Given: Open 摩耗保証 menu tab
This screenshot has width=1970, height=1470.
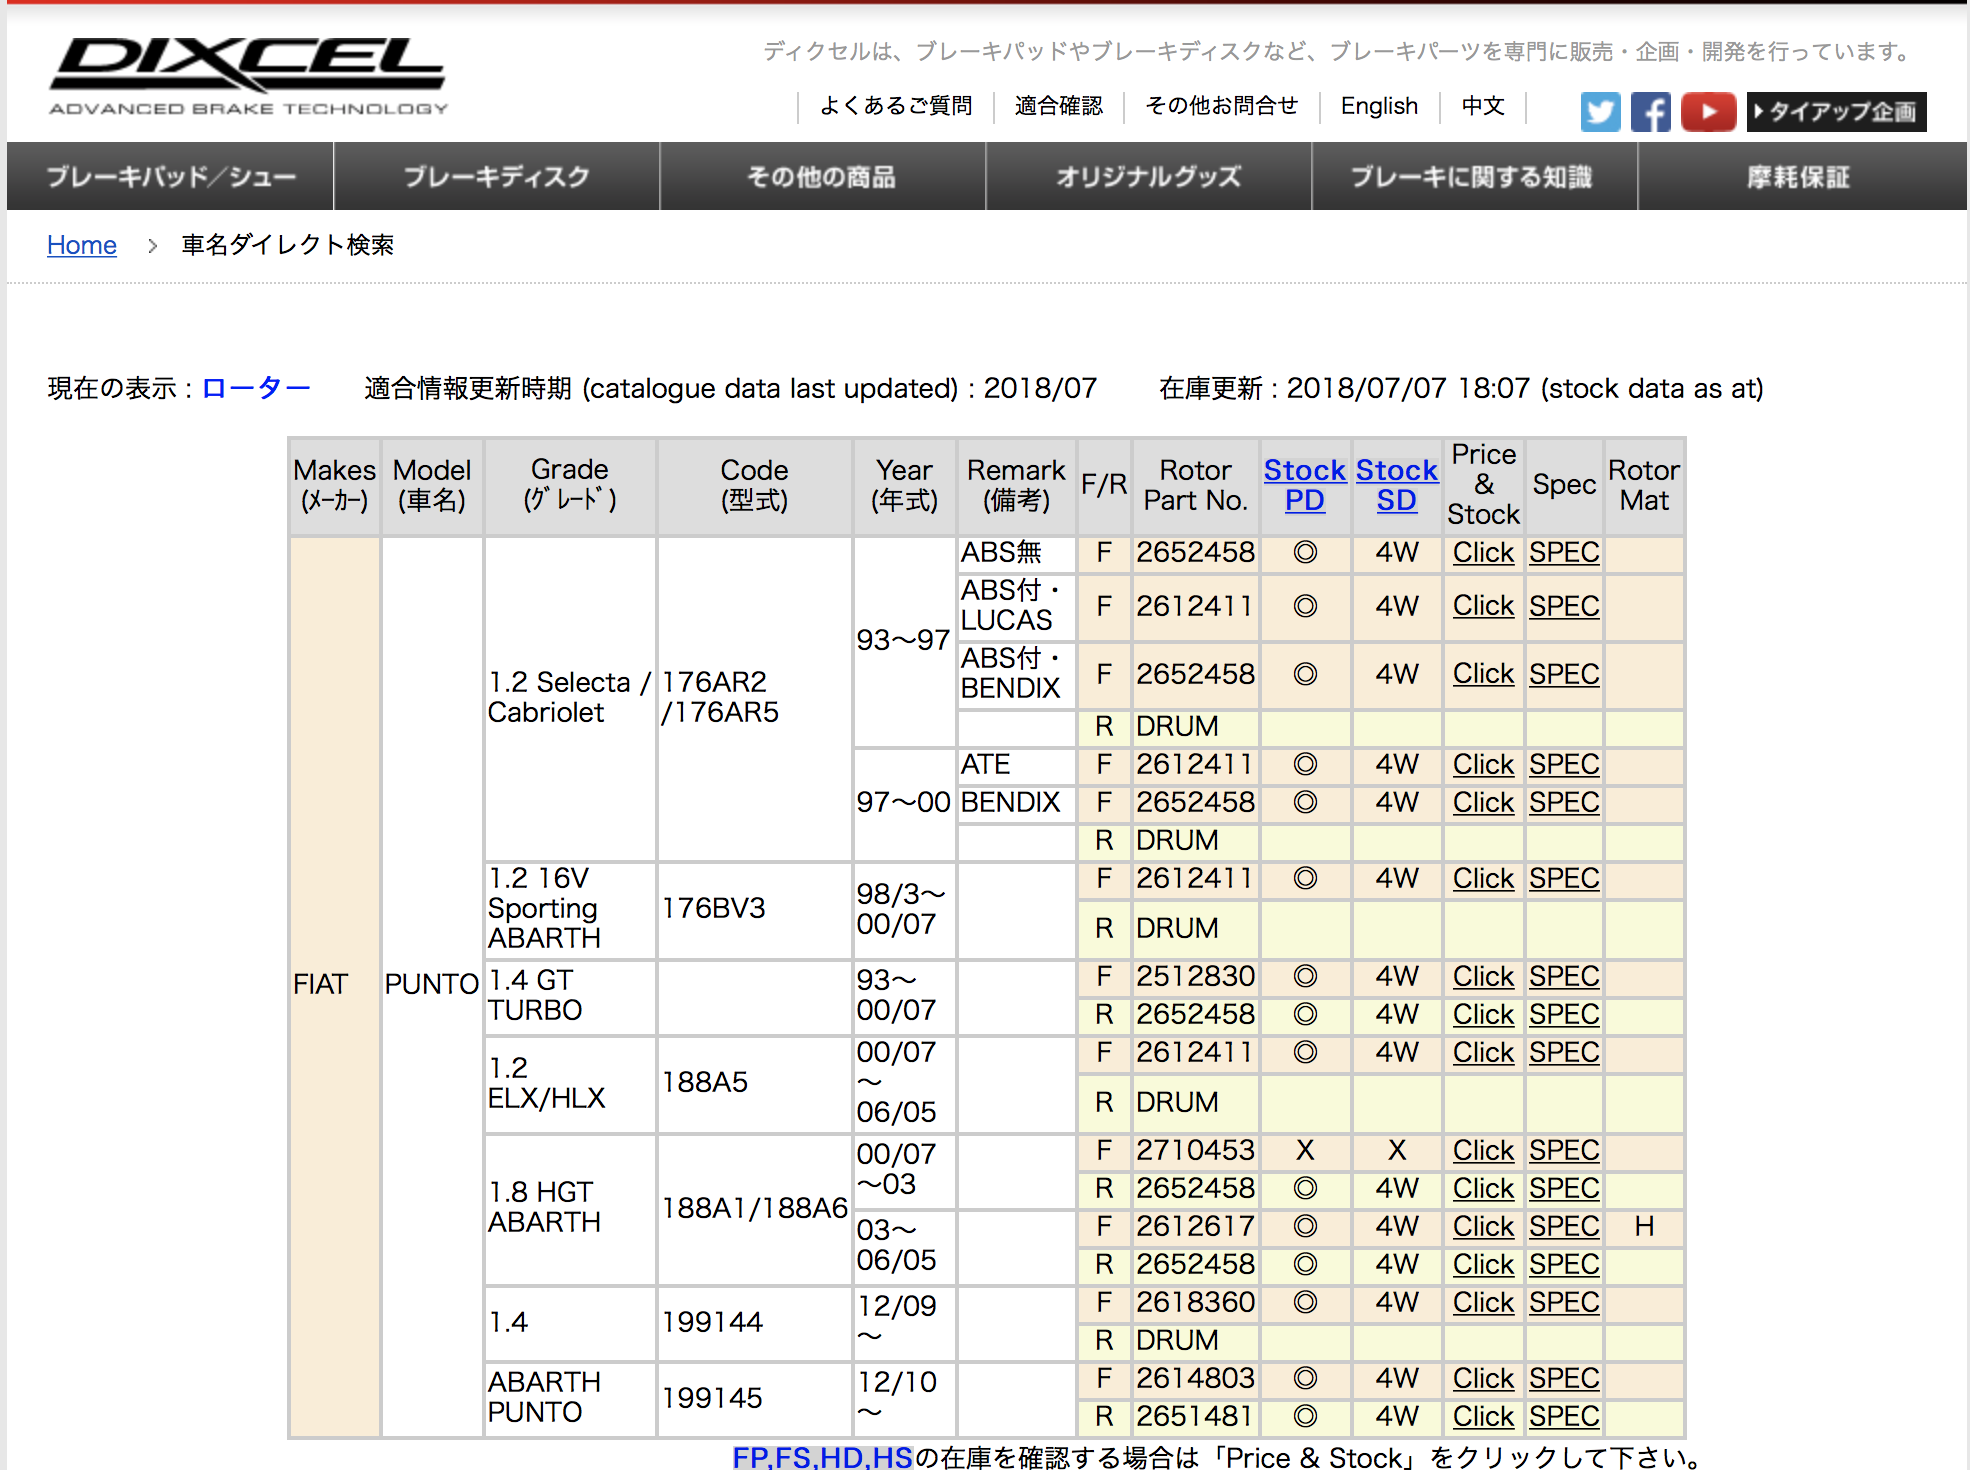Looking at the screenshot, I should [x=1798, y=177].
